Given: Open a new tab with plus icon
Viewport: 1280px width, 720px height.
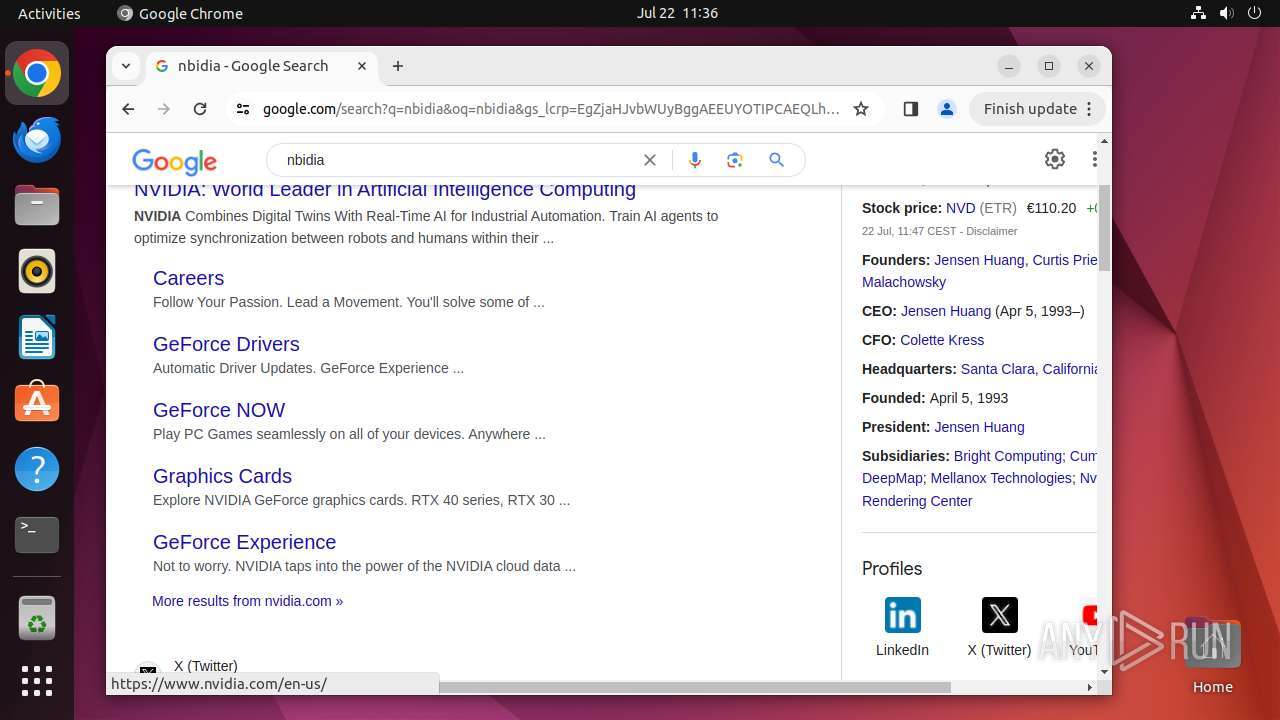Looking at the screenshot, I should (x=398, y=66).
